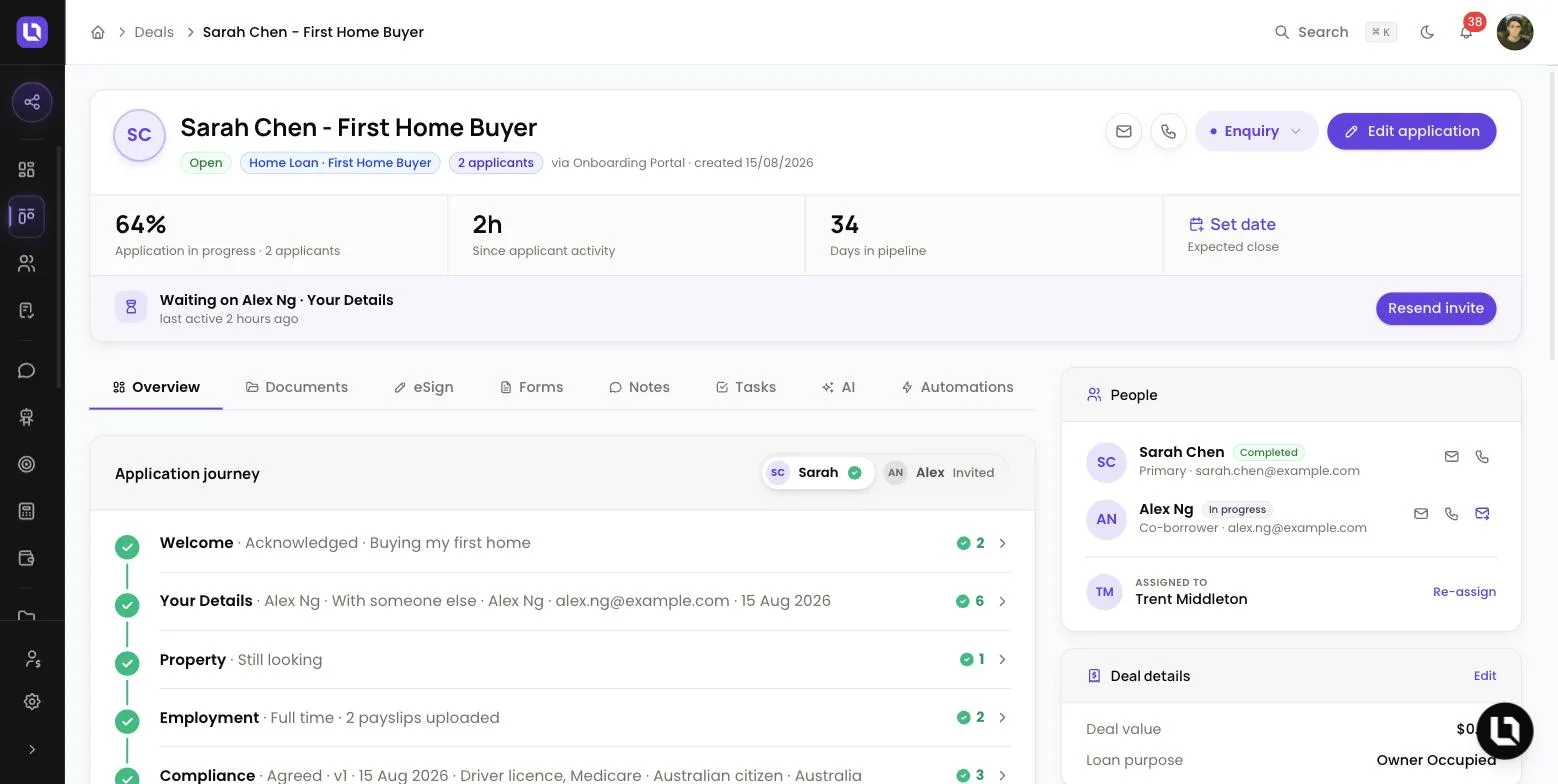The image size is (1558, 784).
Task: Email Sarah Chen from People panel
Action: 1452,457
